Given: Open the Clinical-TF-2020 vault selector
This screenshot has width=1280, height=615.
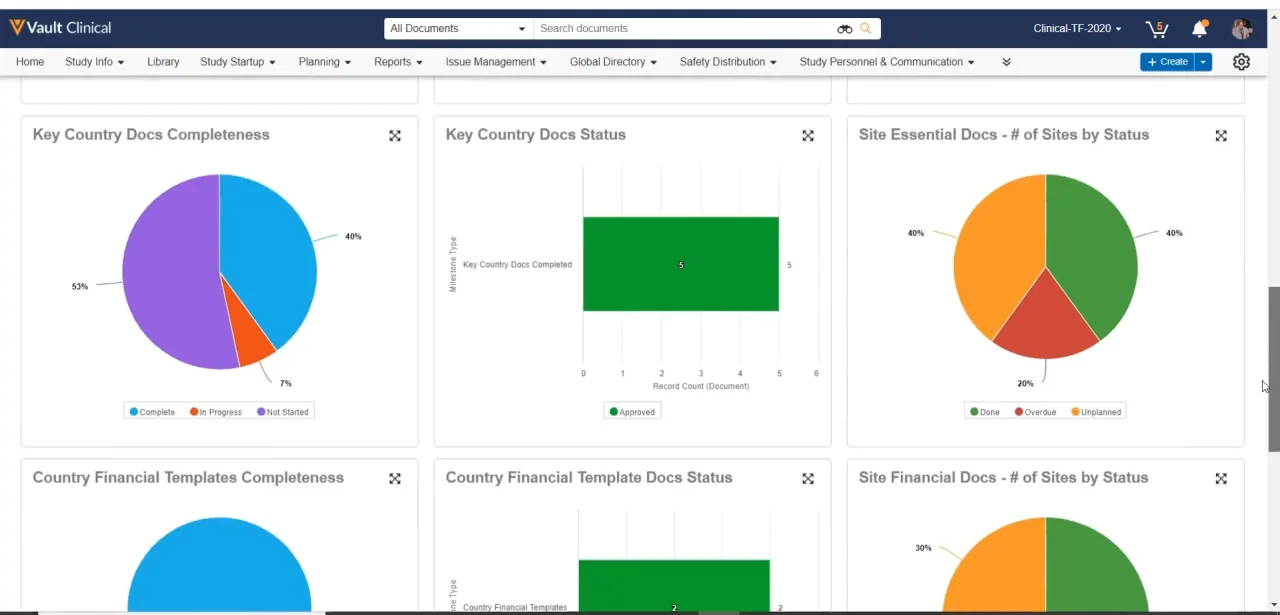Looking at the screenshot, I should (x=1077, y=29).
